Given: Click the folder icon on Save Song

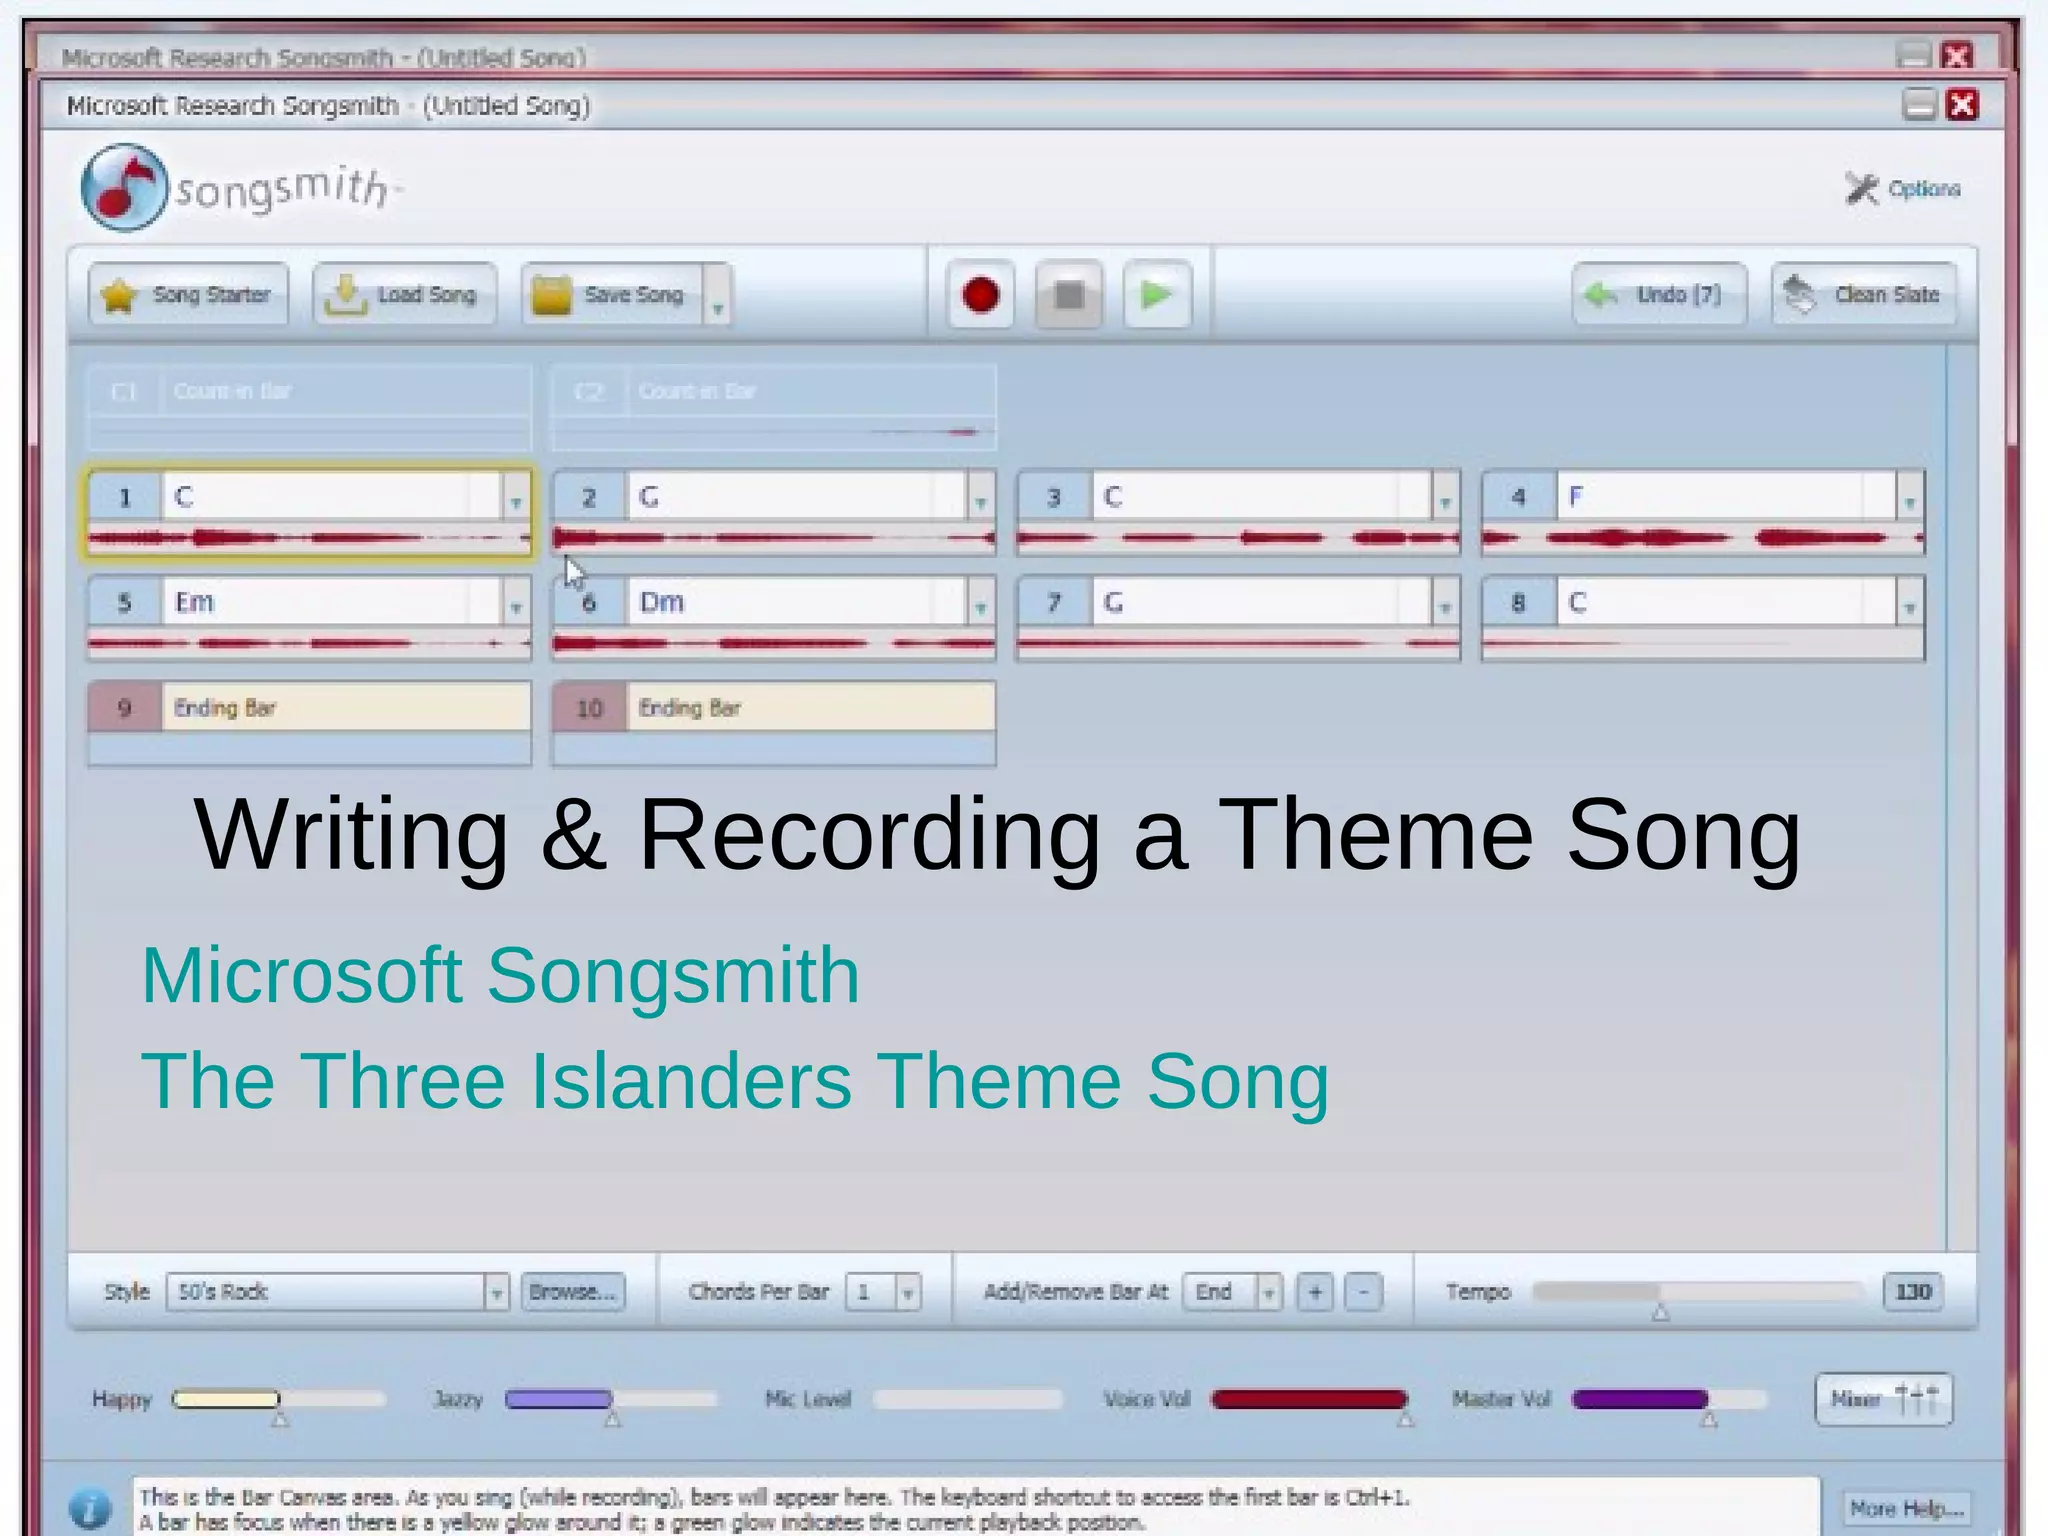Looking at the screenshot, I should [551, 296].
